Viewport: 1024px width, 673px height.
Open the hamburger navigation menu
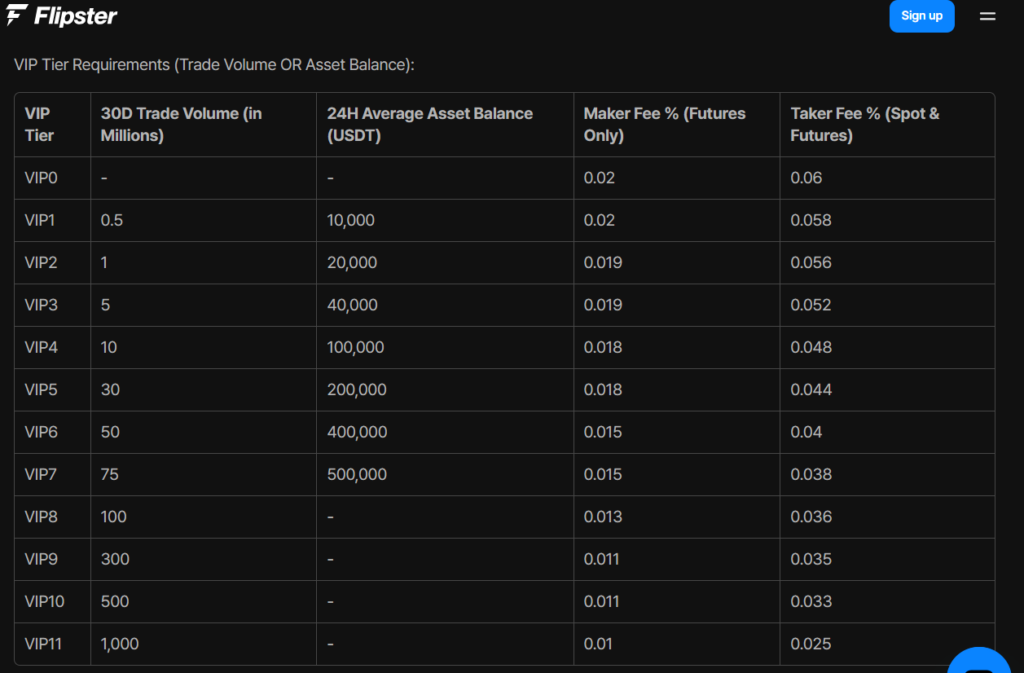(x=987, y=16)
